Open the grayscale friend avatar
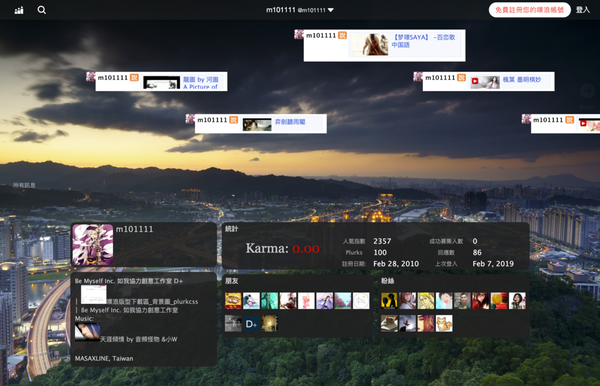This screenshot has width=600, height=386. [233, 324]
